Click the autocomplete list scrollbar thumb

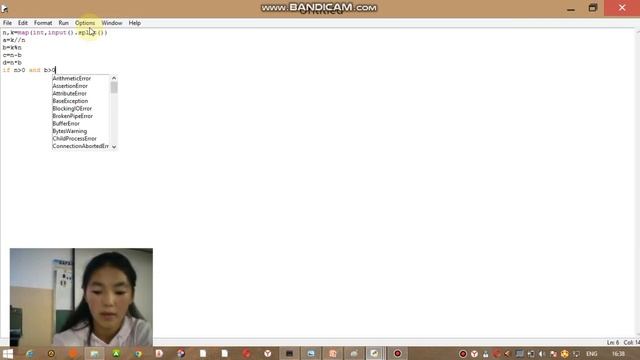pyautogui.click(x=114, y=87)
